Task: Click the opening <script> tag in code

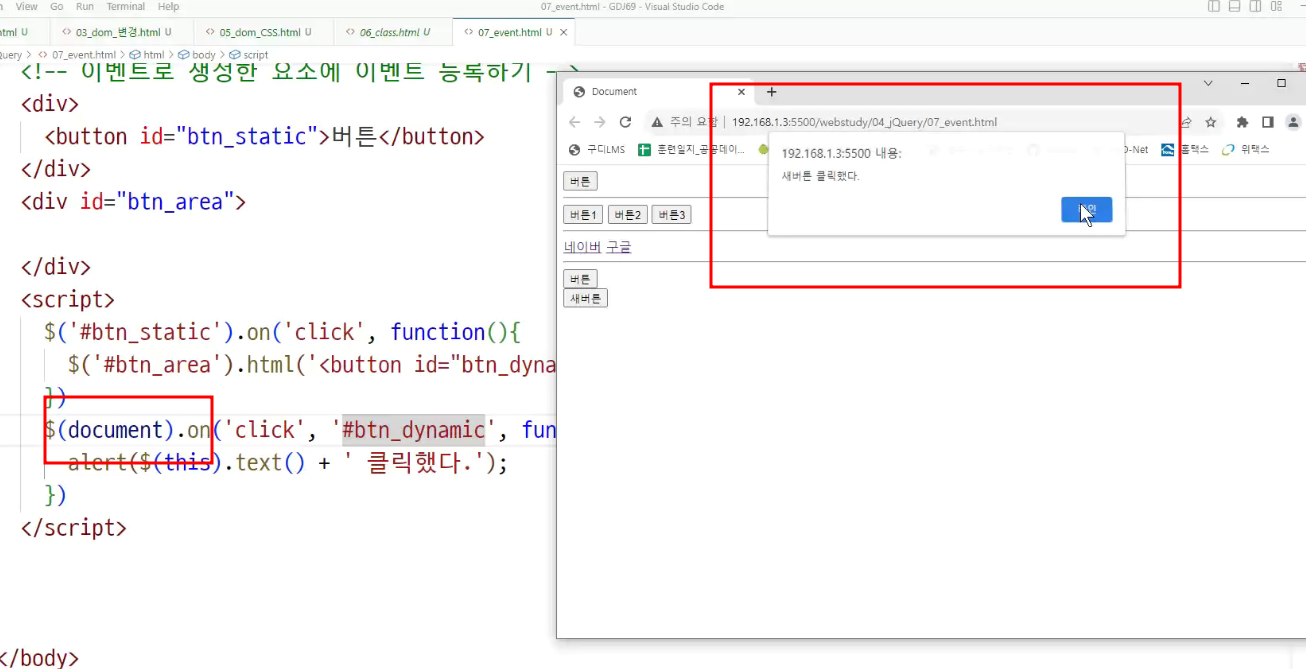Action: [68, 299]
